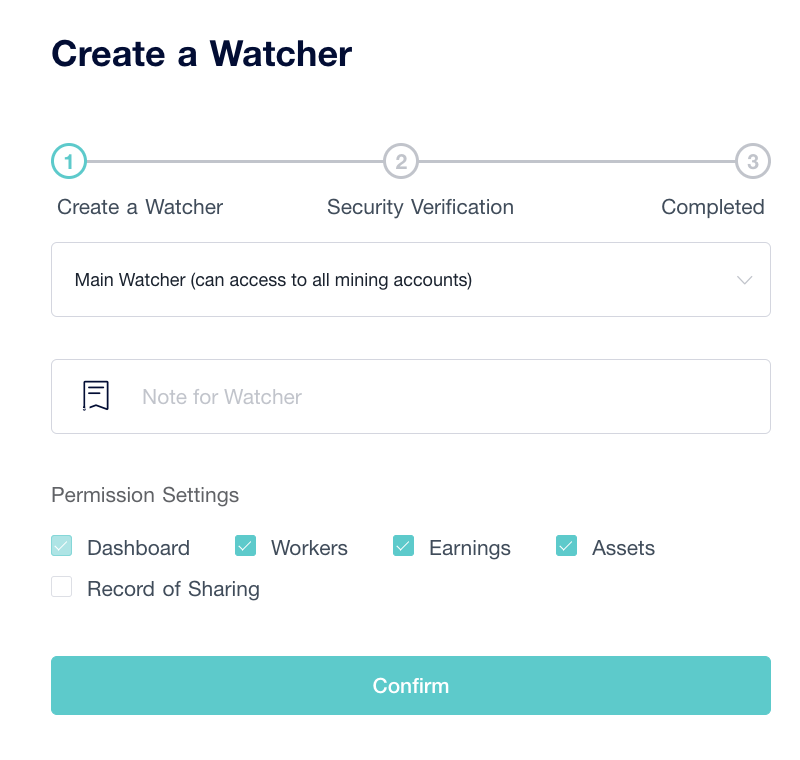Click the Assets label text

tap(623, 548)
